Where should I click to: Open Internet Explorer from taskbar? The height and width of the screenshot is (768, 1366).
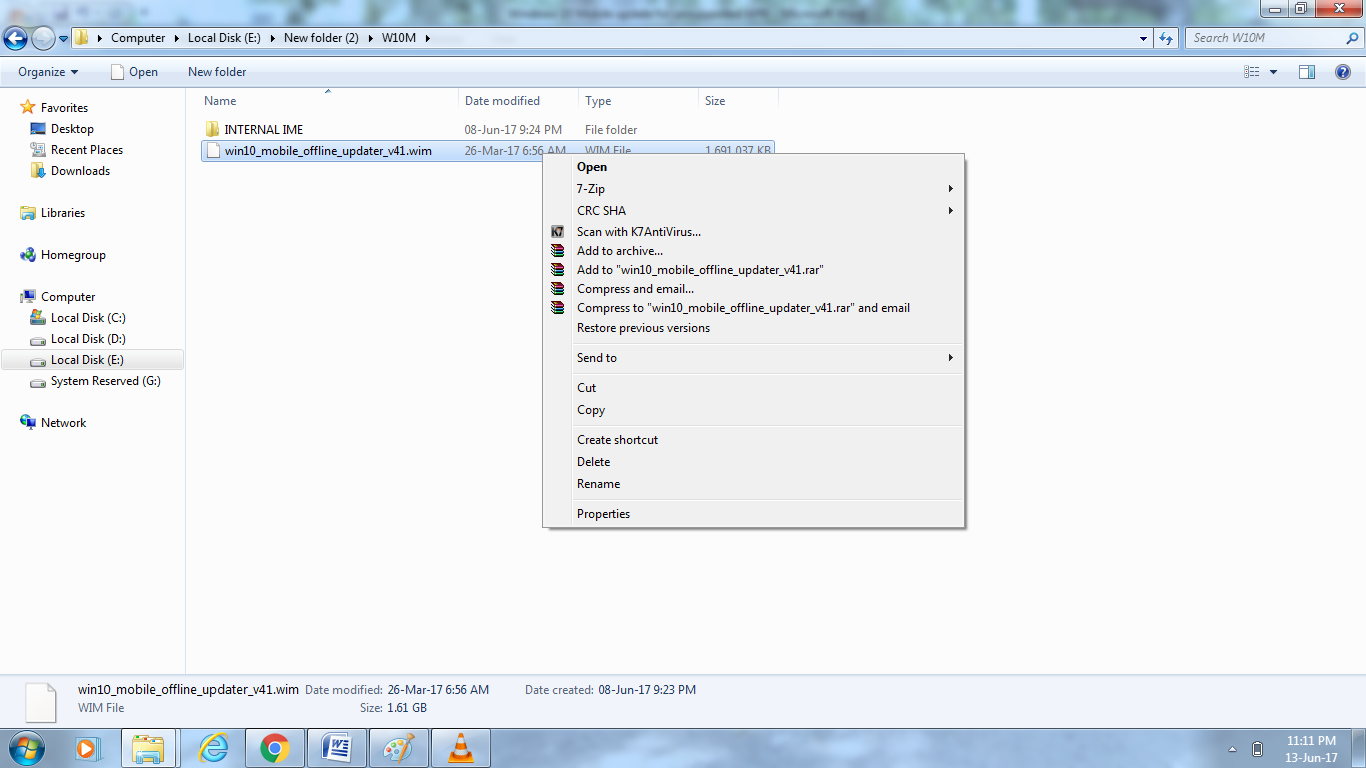pos(212,748)
